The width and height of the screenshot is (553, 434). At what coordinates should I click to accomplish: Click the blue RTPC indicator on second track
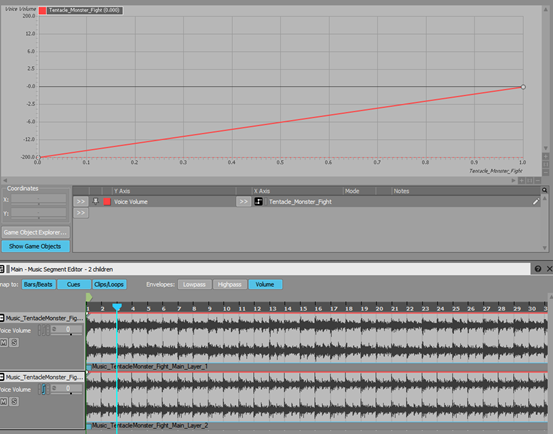click(x=44, y=389)
